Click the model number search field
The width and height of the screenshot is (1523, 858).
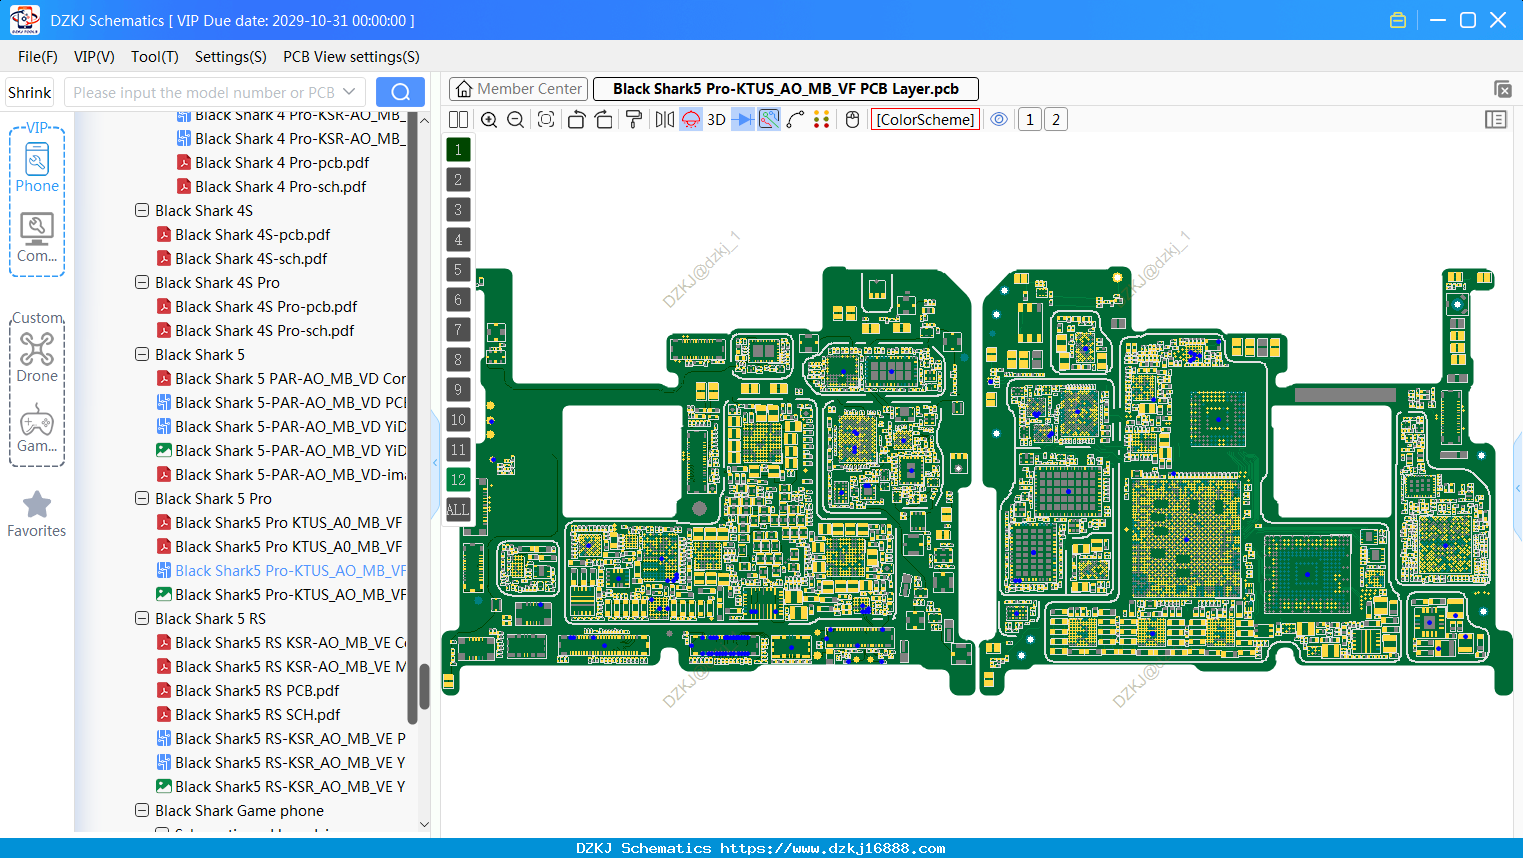[x=214, y=92]
